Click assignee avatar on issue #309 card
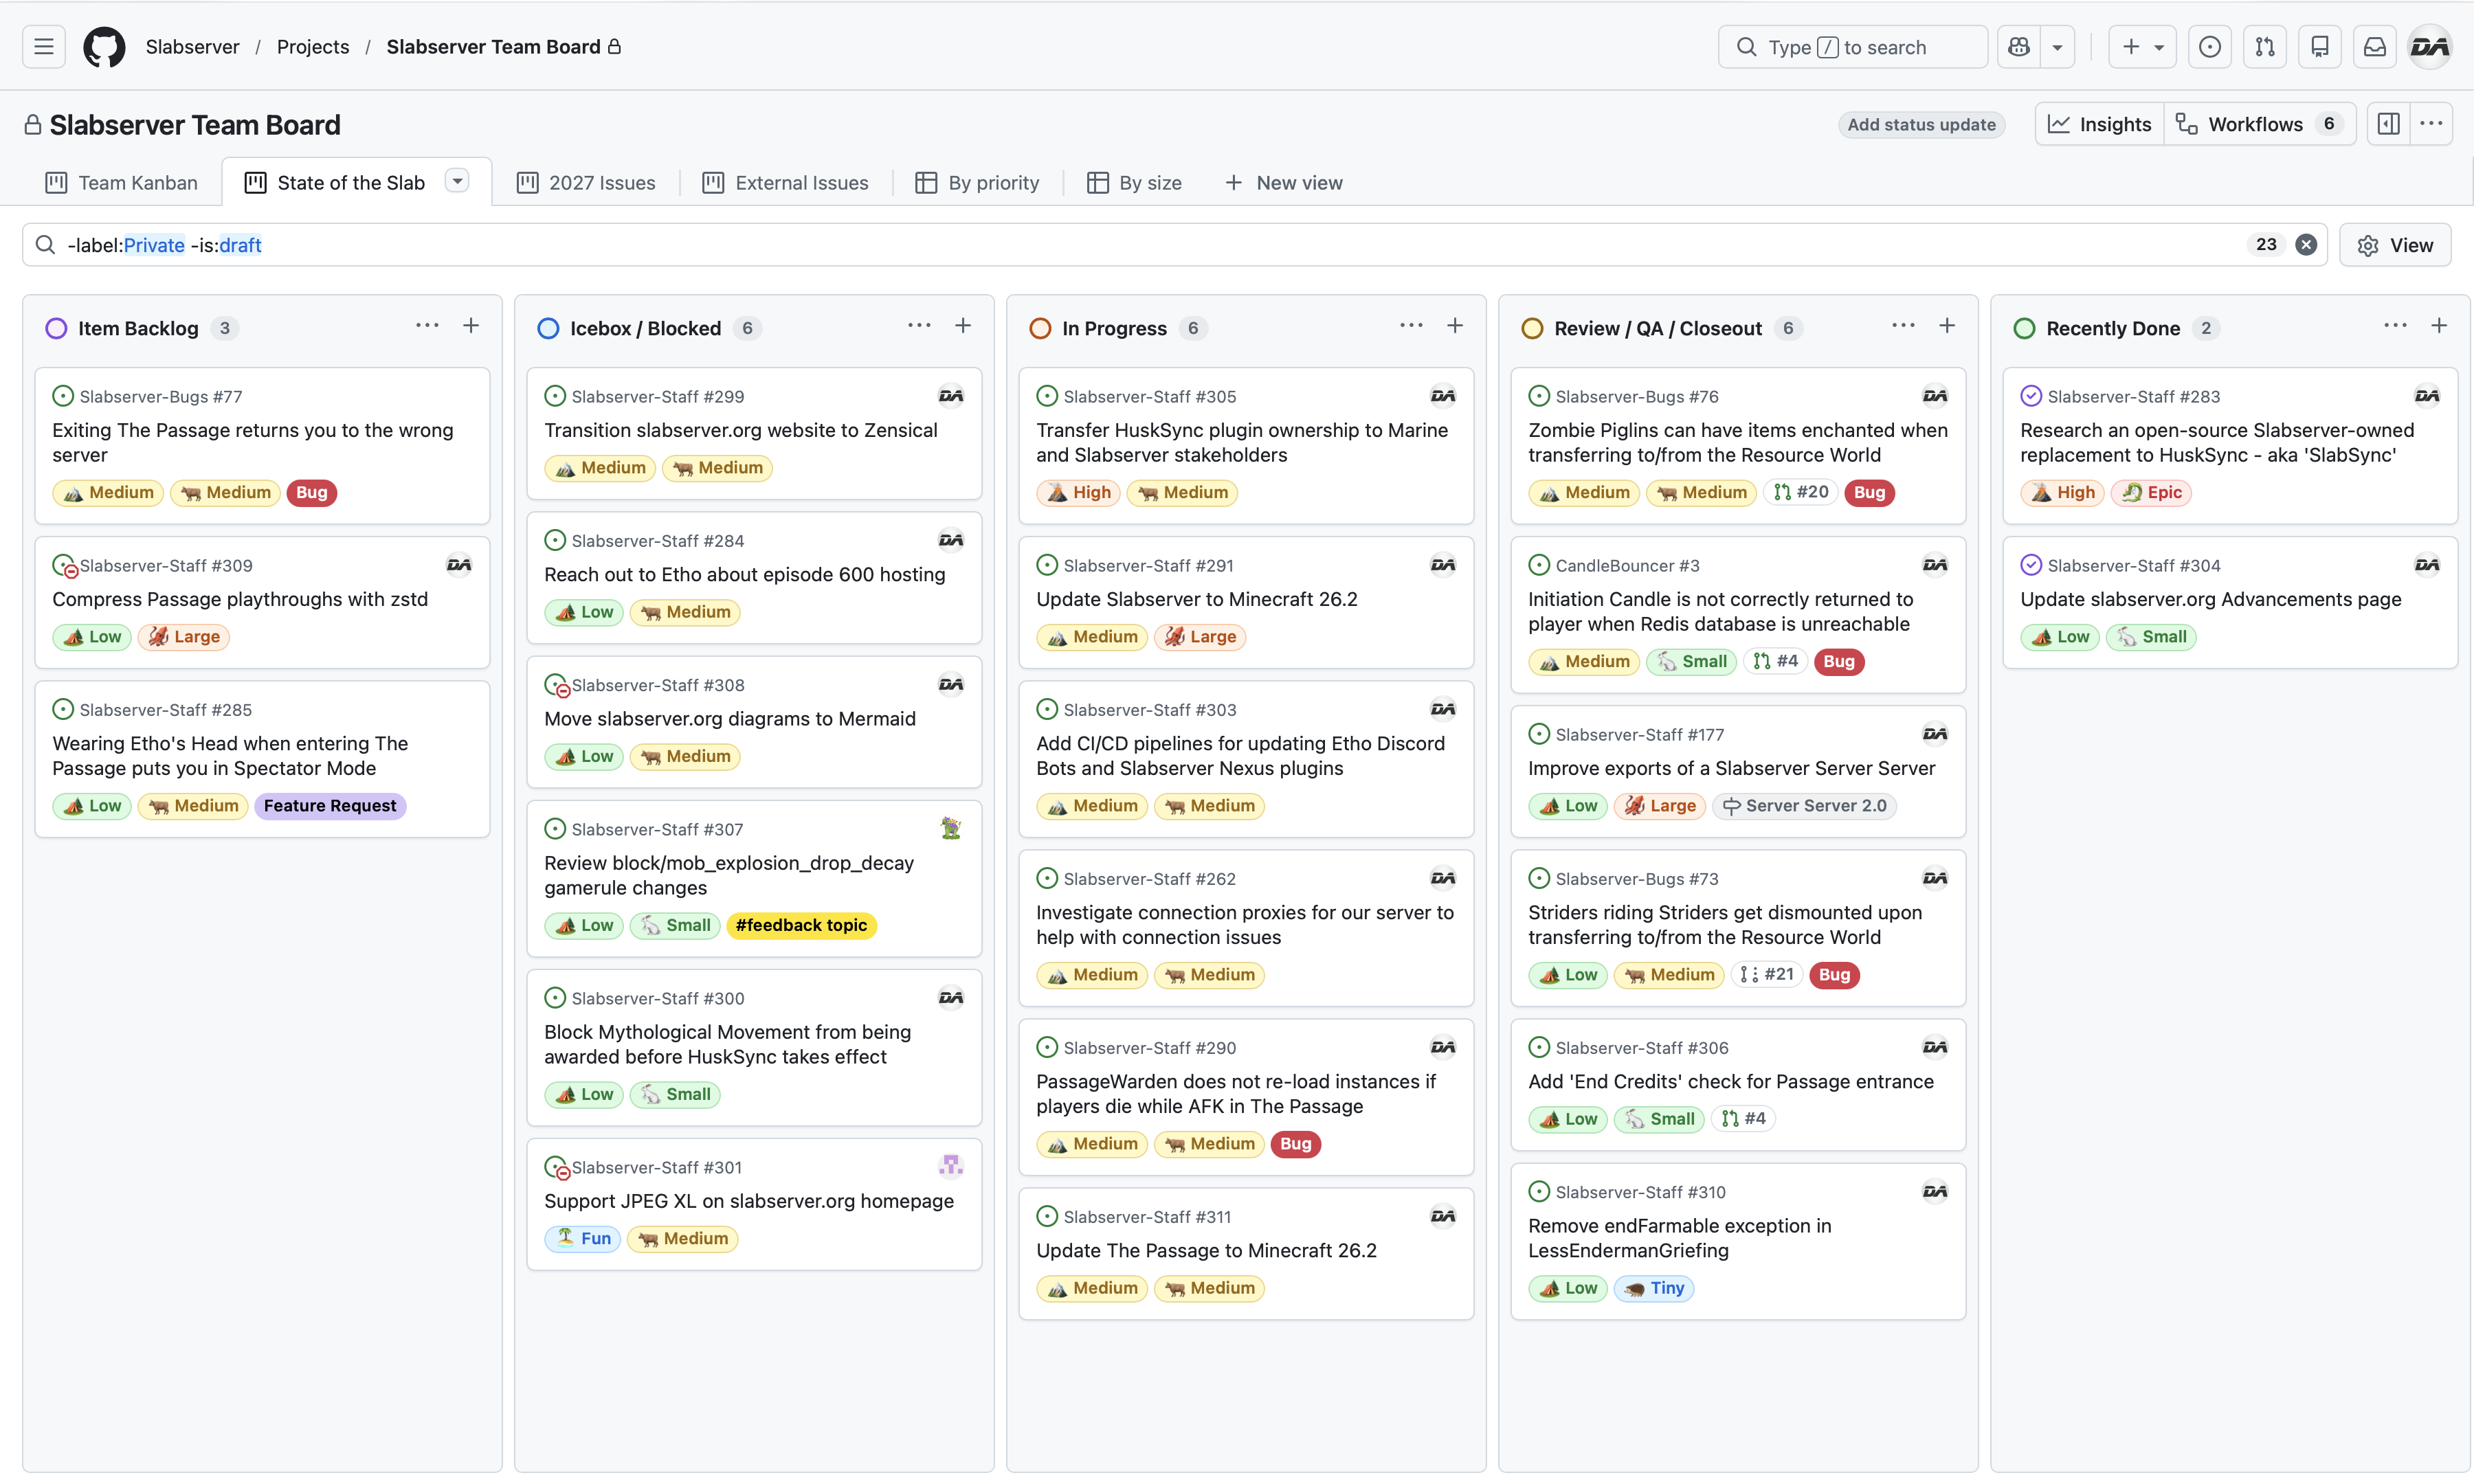Screen dimensions: 2474x1484 pos(459,564)
